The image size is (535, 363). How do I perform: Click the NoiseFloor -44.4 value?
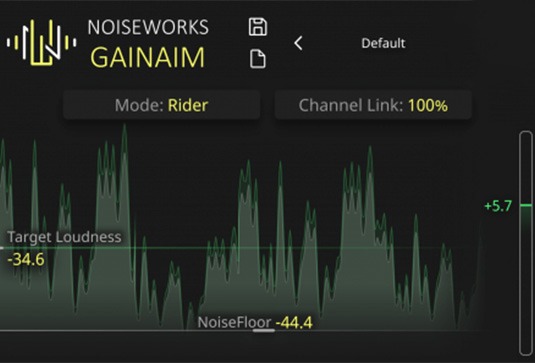pyautogui.click(x=294, y=322)
